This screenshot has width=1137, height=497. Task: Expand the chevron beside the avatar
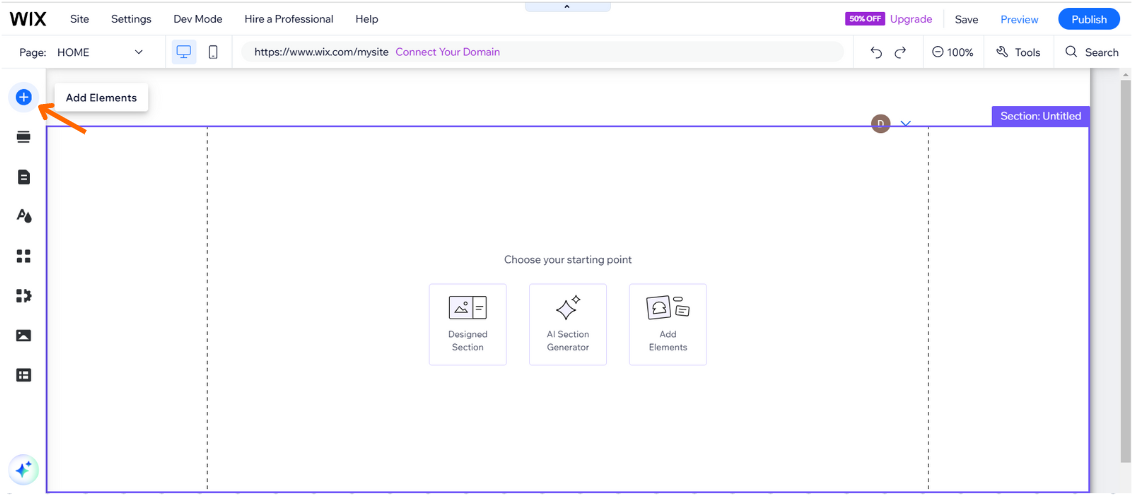tap(906, 123)
